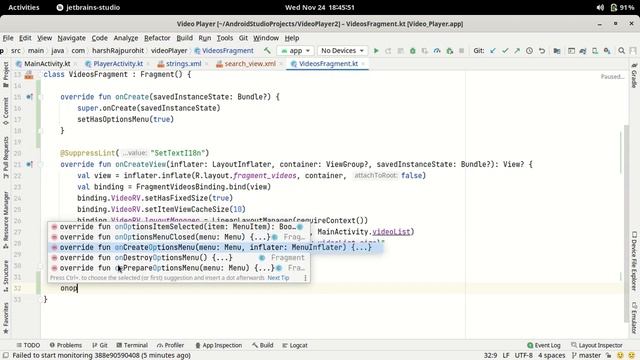Close the VideosFragment.kt tab
This screenshot has width=640, height=360.
tap(363, 64)
